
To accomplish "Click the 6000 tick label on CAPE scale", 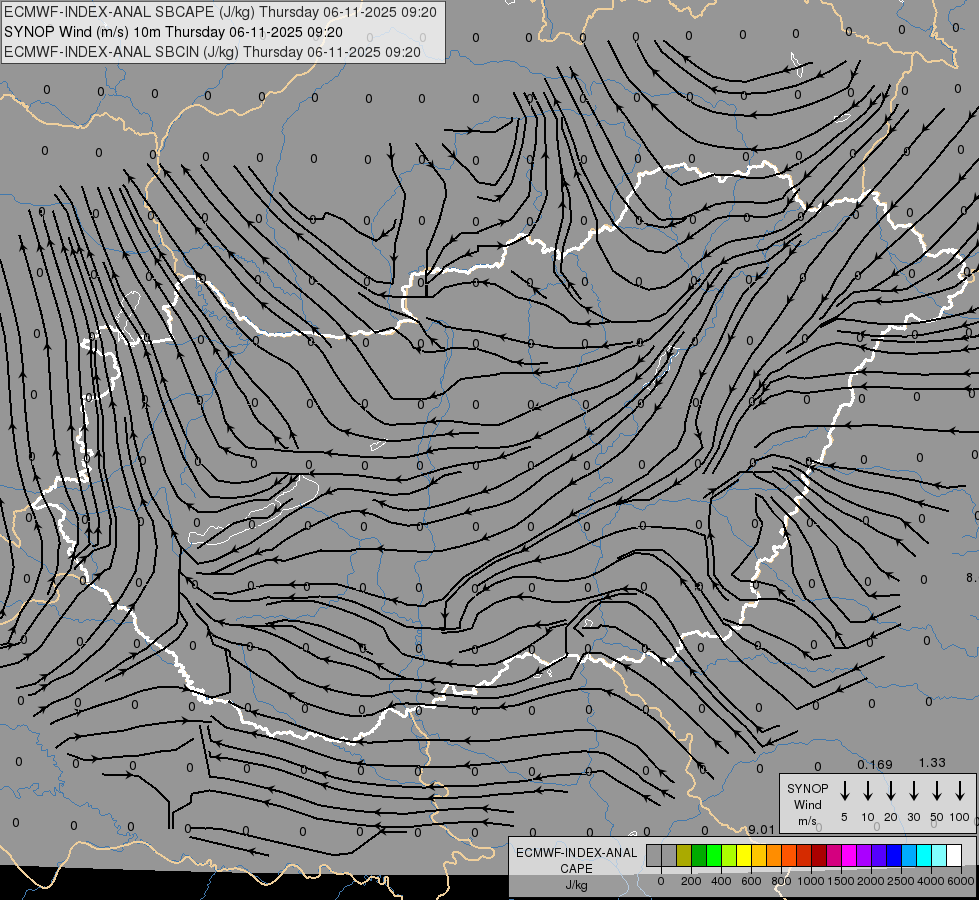I will 961,881.
